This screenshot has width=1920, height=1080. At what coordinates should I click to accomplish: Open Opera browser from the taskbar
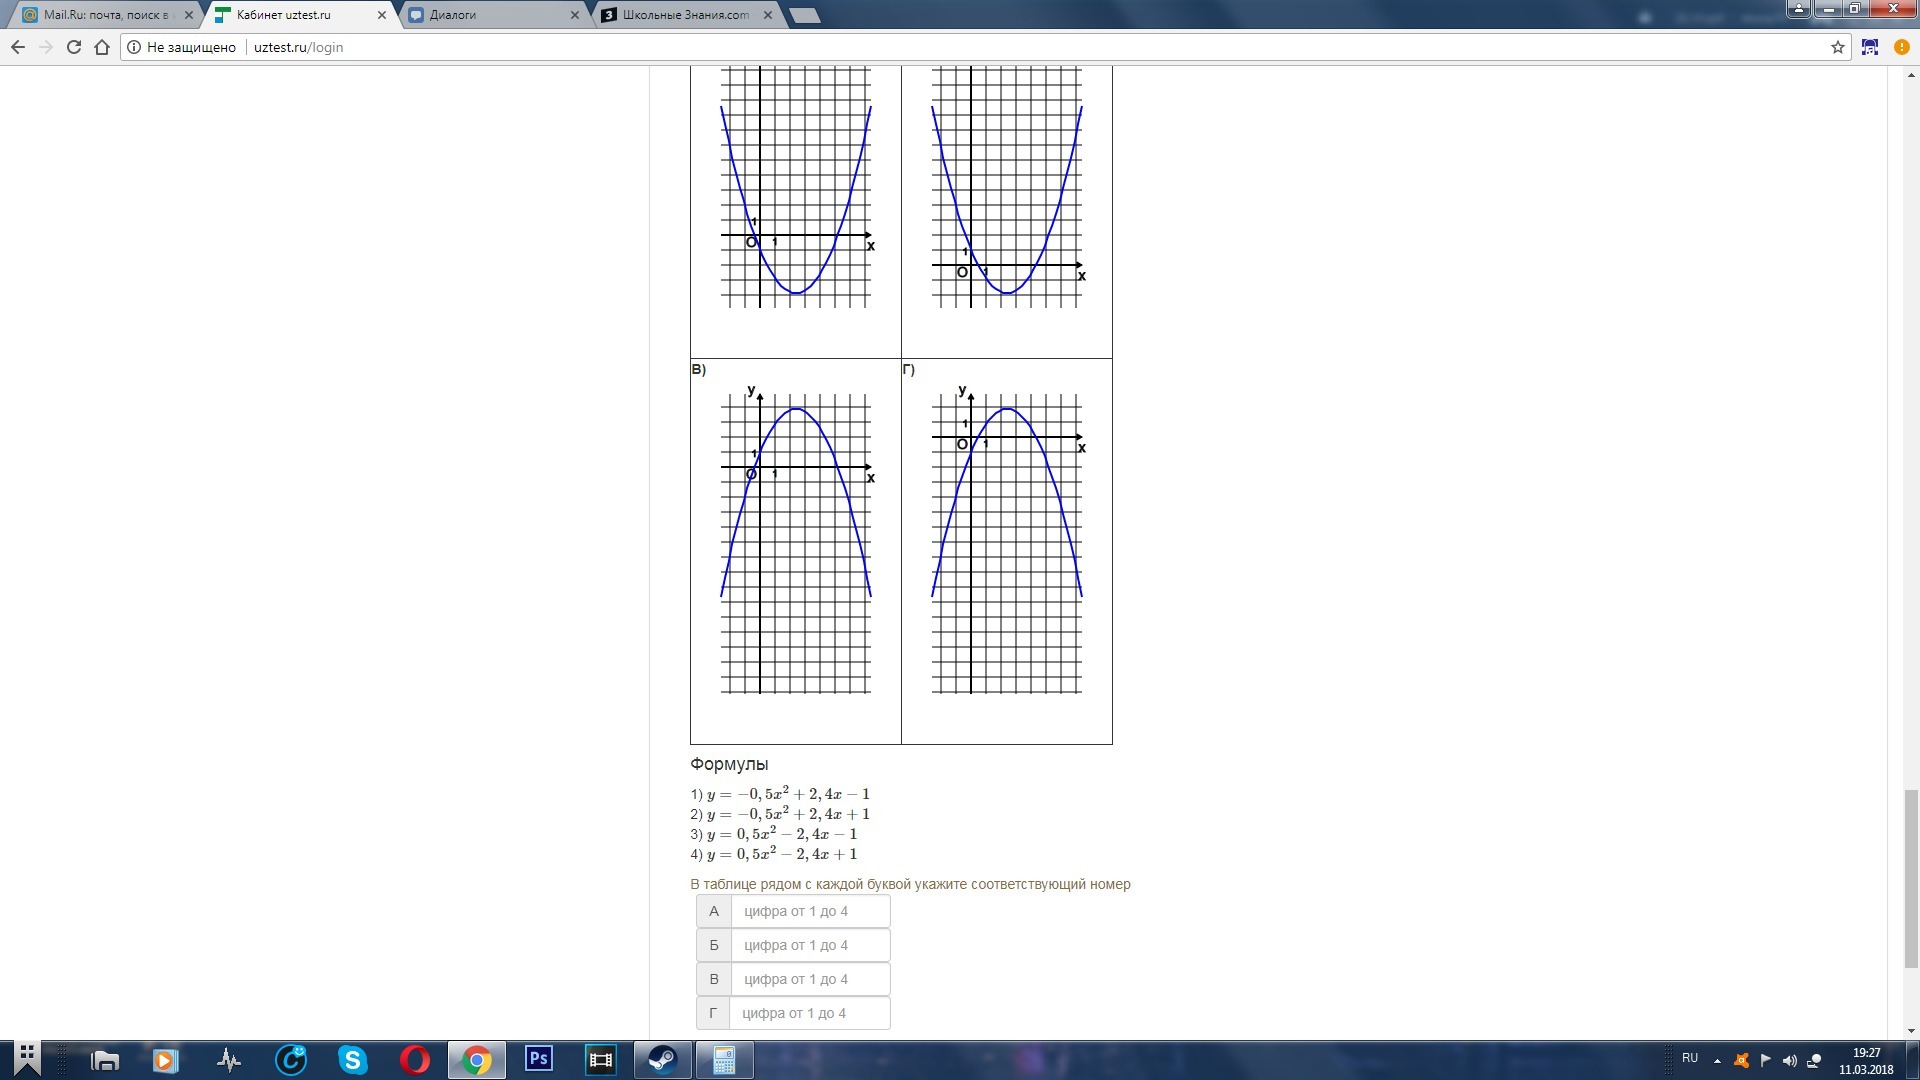(415, 1060)
